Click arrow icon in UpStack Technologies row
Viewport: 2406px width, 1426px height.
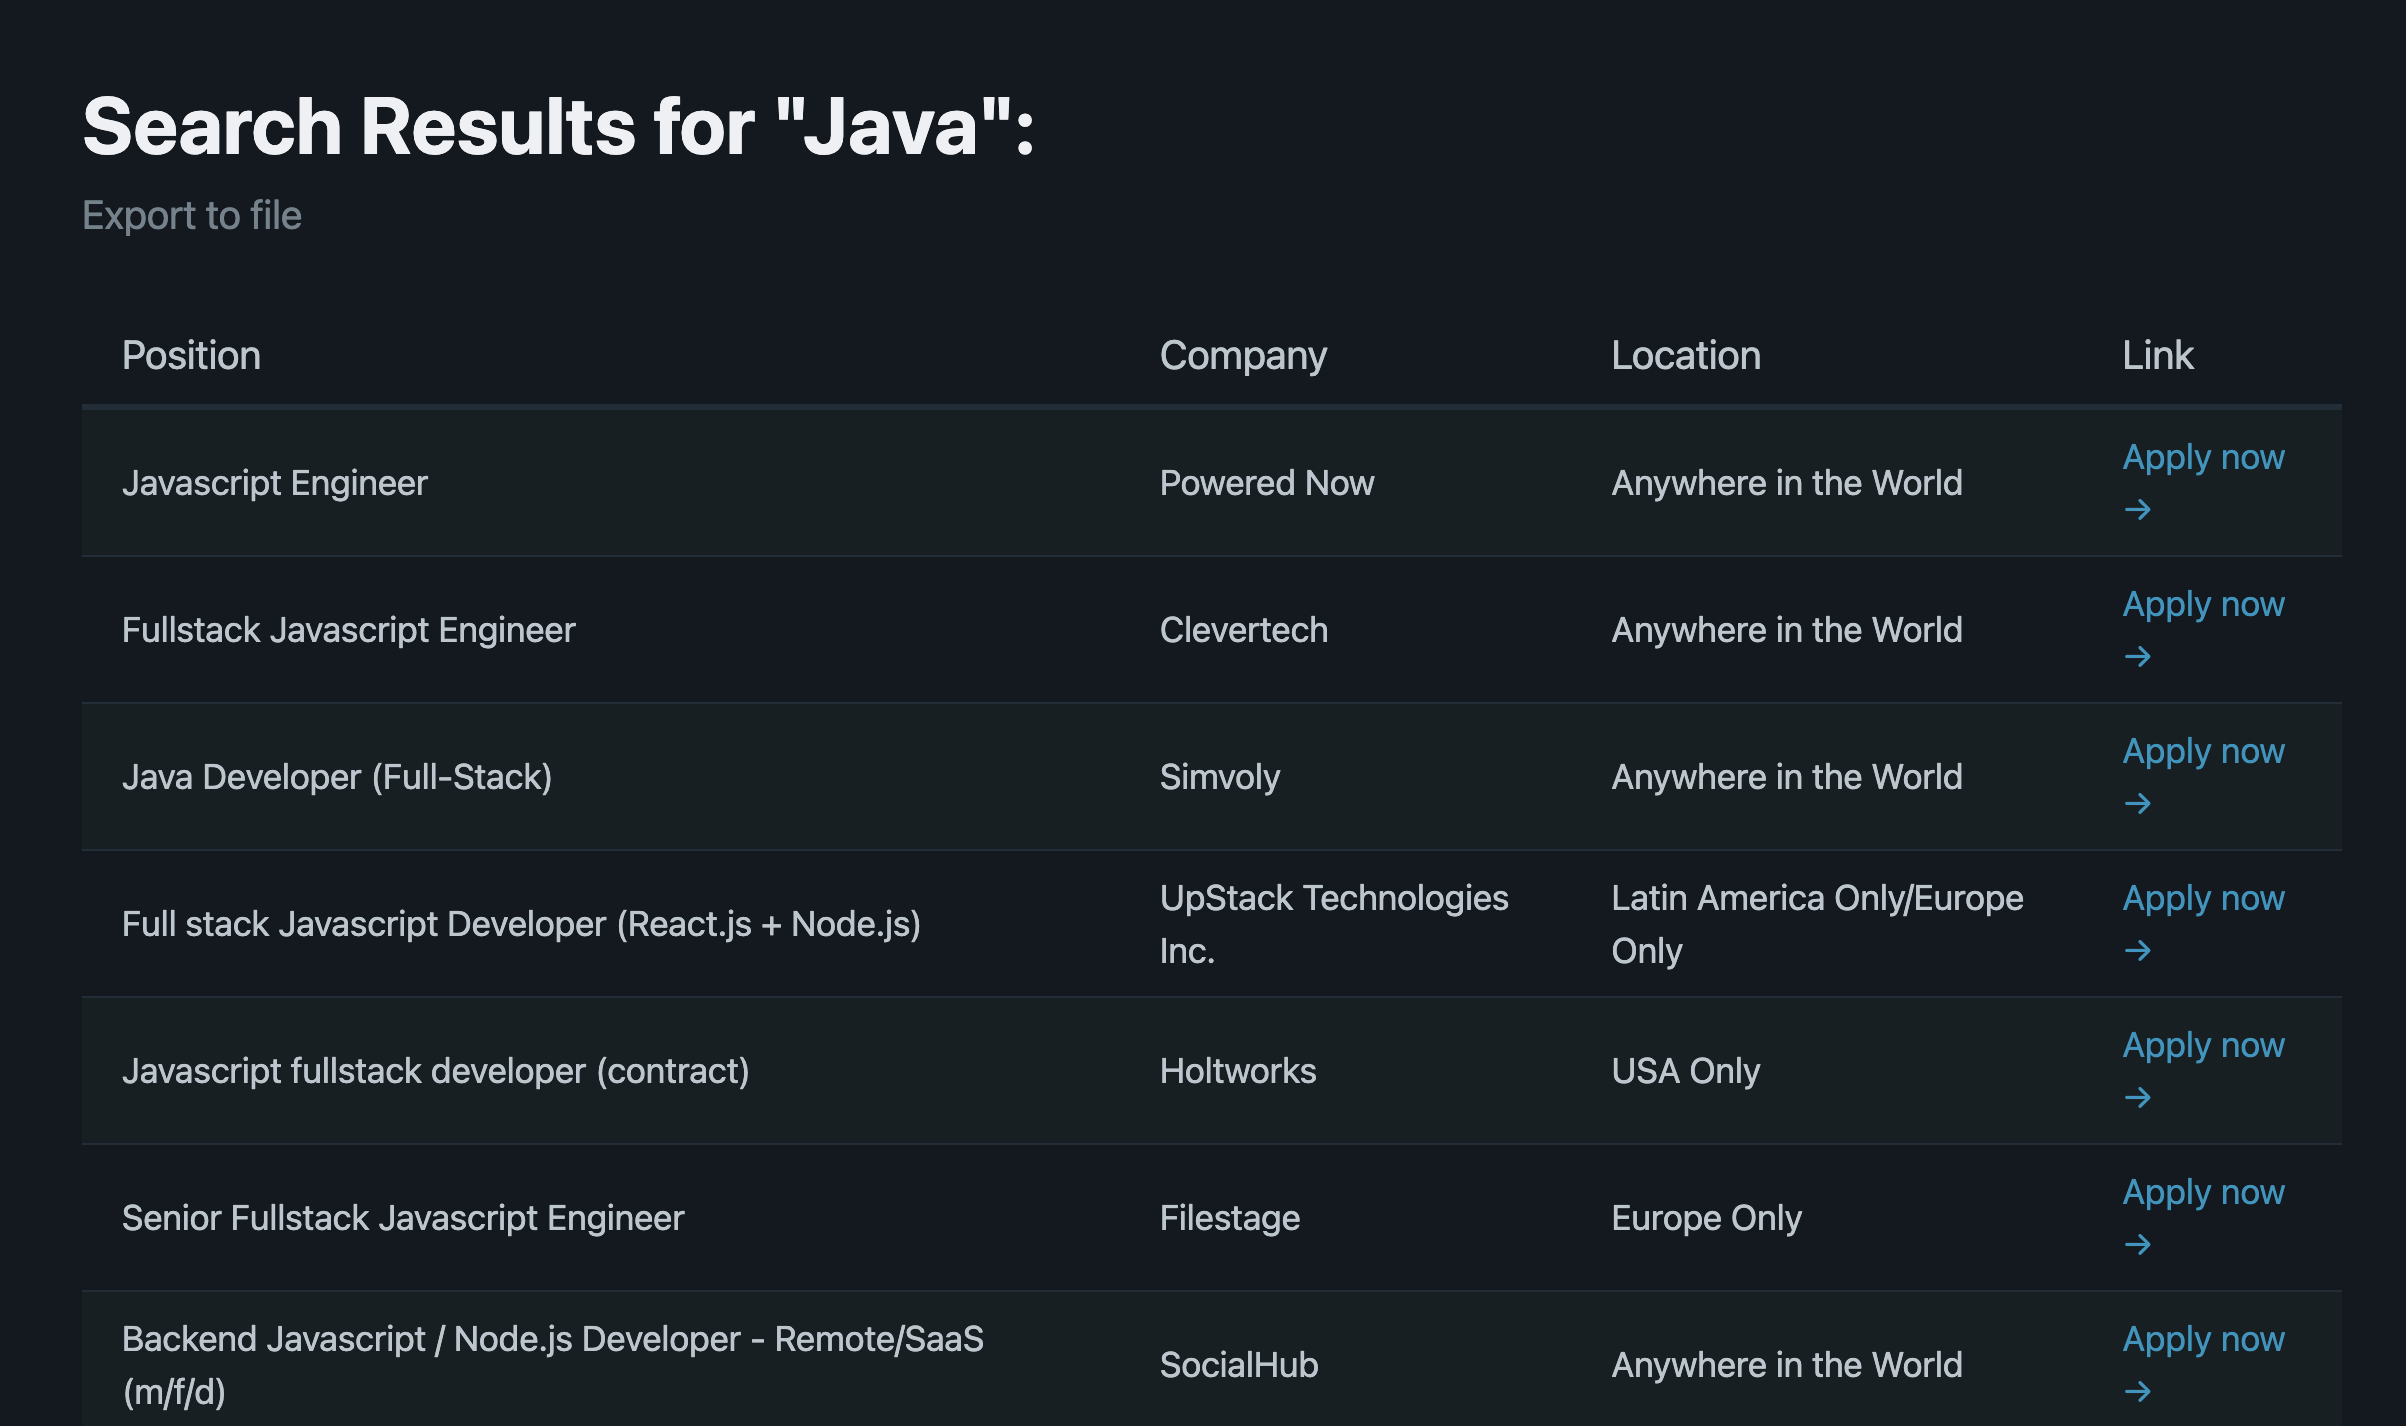(x=2137, y=951)
